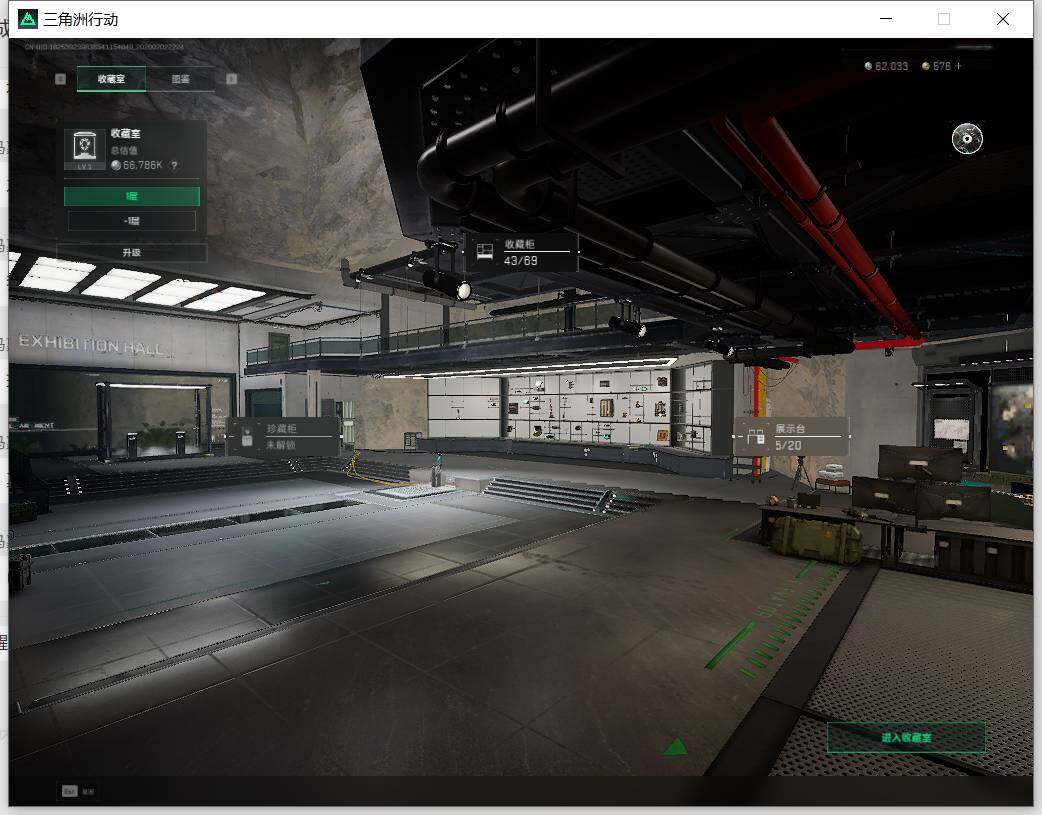Screen dimensions: 1042x815
Task: Switch to the 收藏室 tab
Action: (111, 79)
